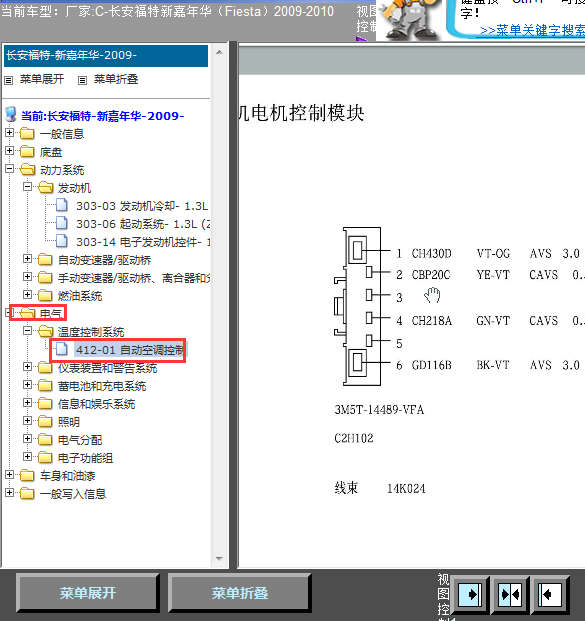Viewport: 585px width, 621px height.
Task: Select the 蓄电池和充电系统 tree label
Action: coord(102,386)
